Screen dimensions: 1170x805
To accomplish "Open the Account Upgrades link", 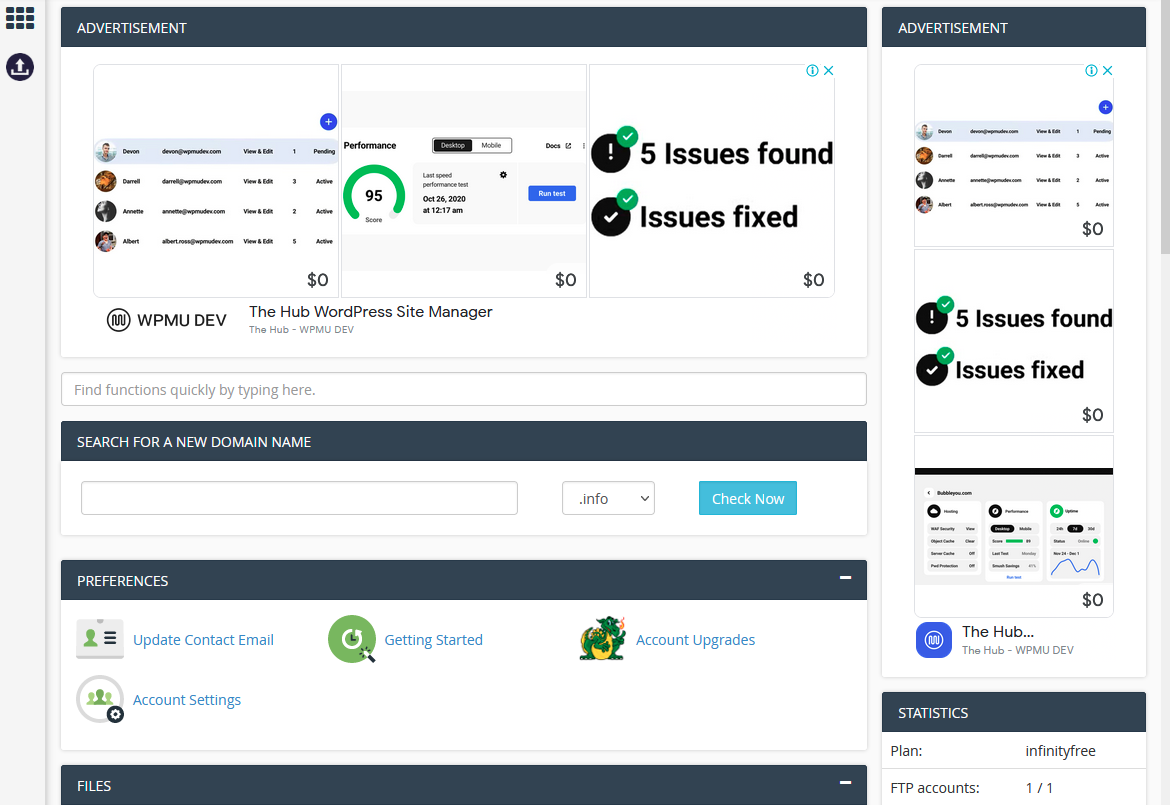I will point(695,640).
